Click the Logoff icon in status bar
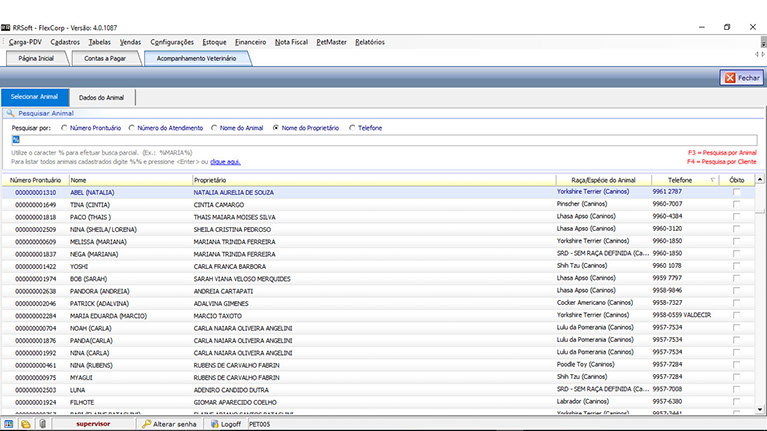The height and width of the screenshot is (431, 767). click(216, 424)
